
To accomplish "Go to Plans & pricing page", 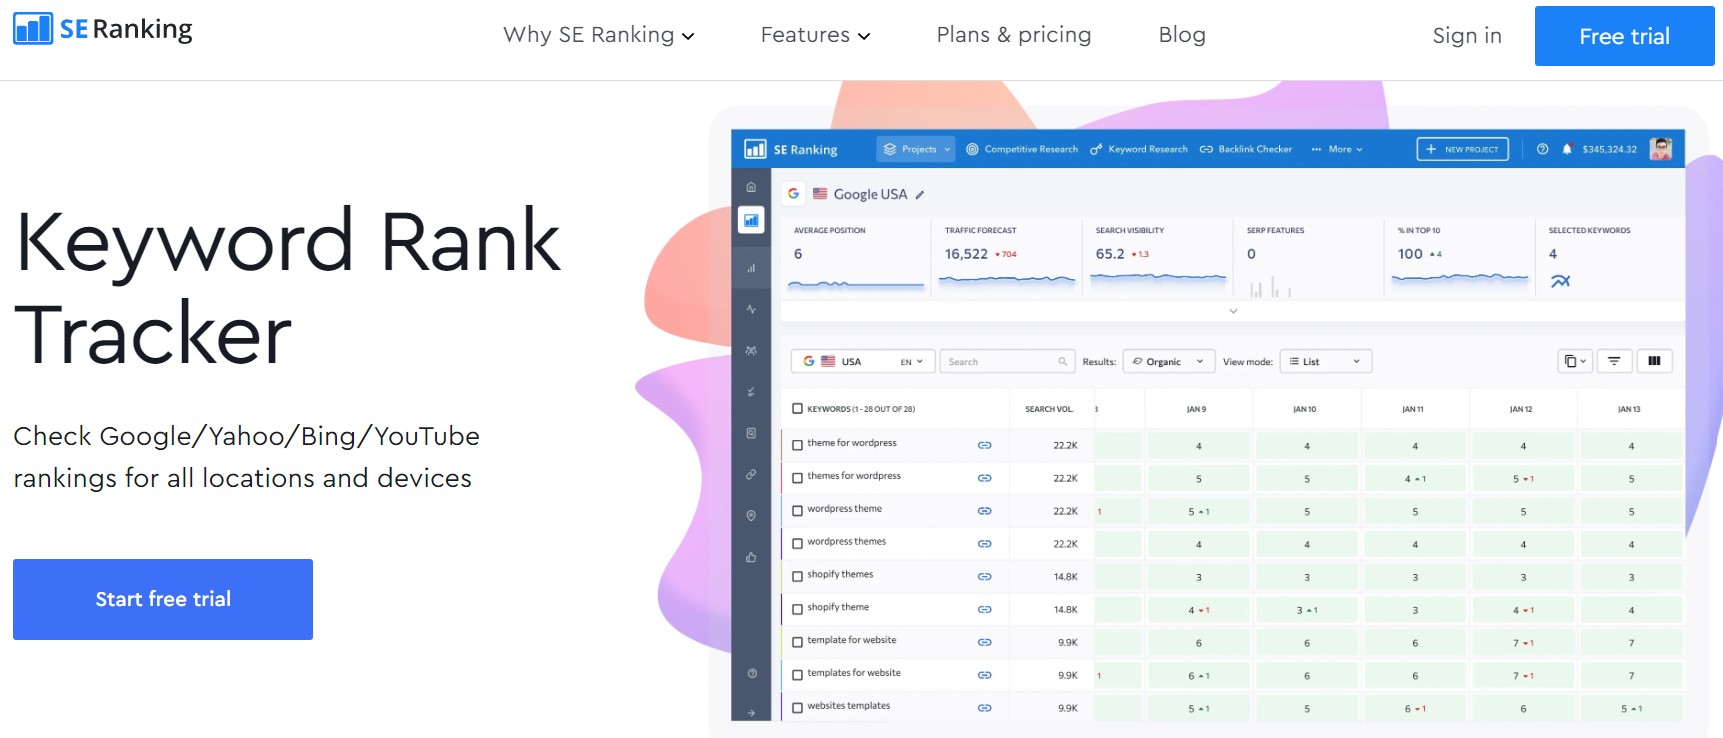I will coord(1014,35).
